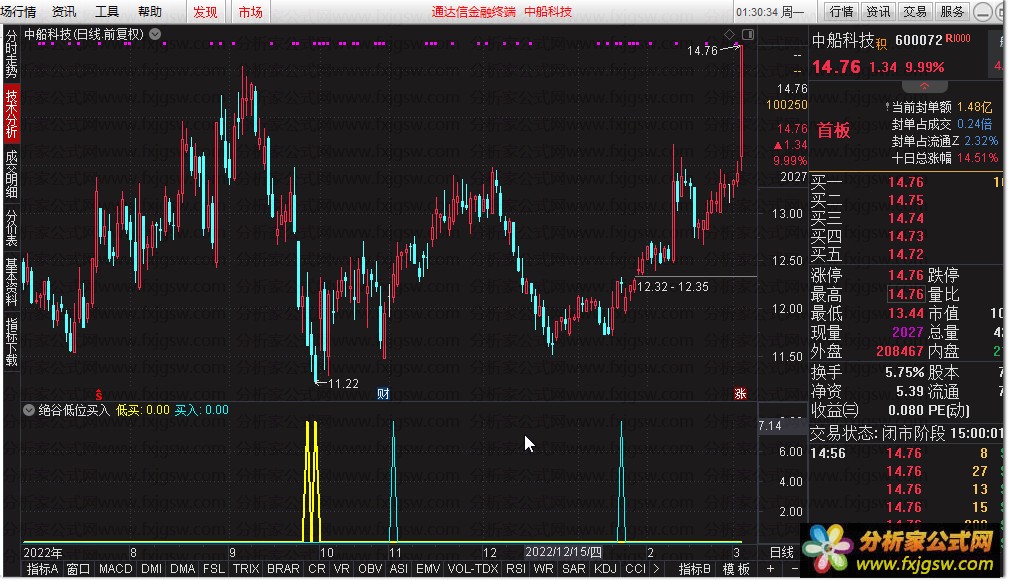
Task: Click the red S marker on chart bottom
Action: [99, 394]
